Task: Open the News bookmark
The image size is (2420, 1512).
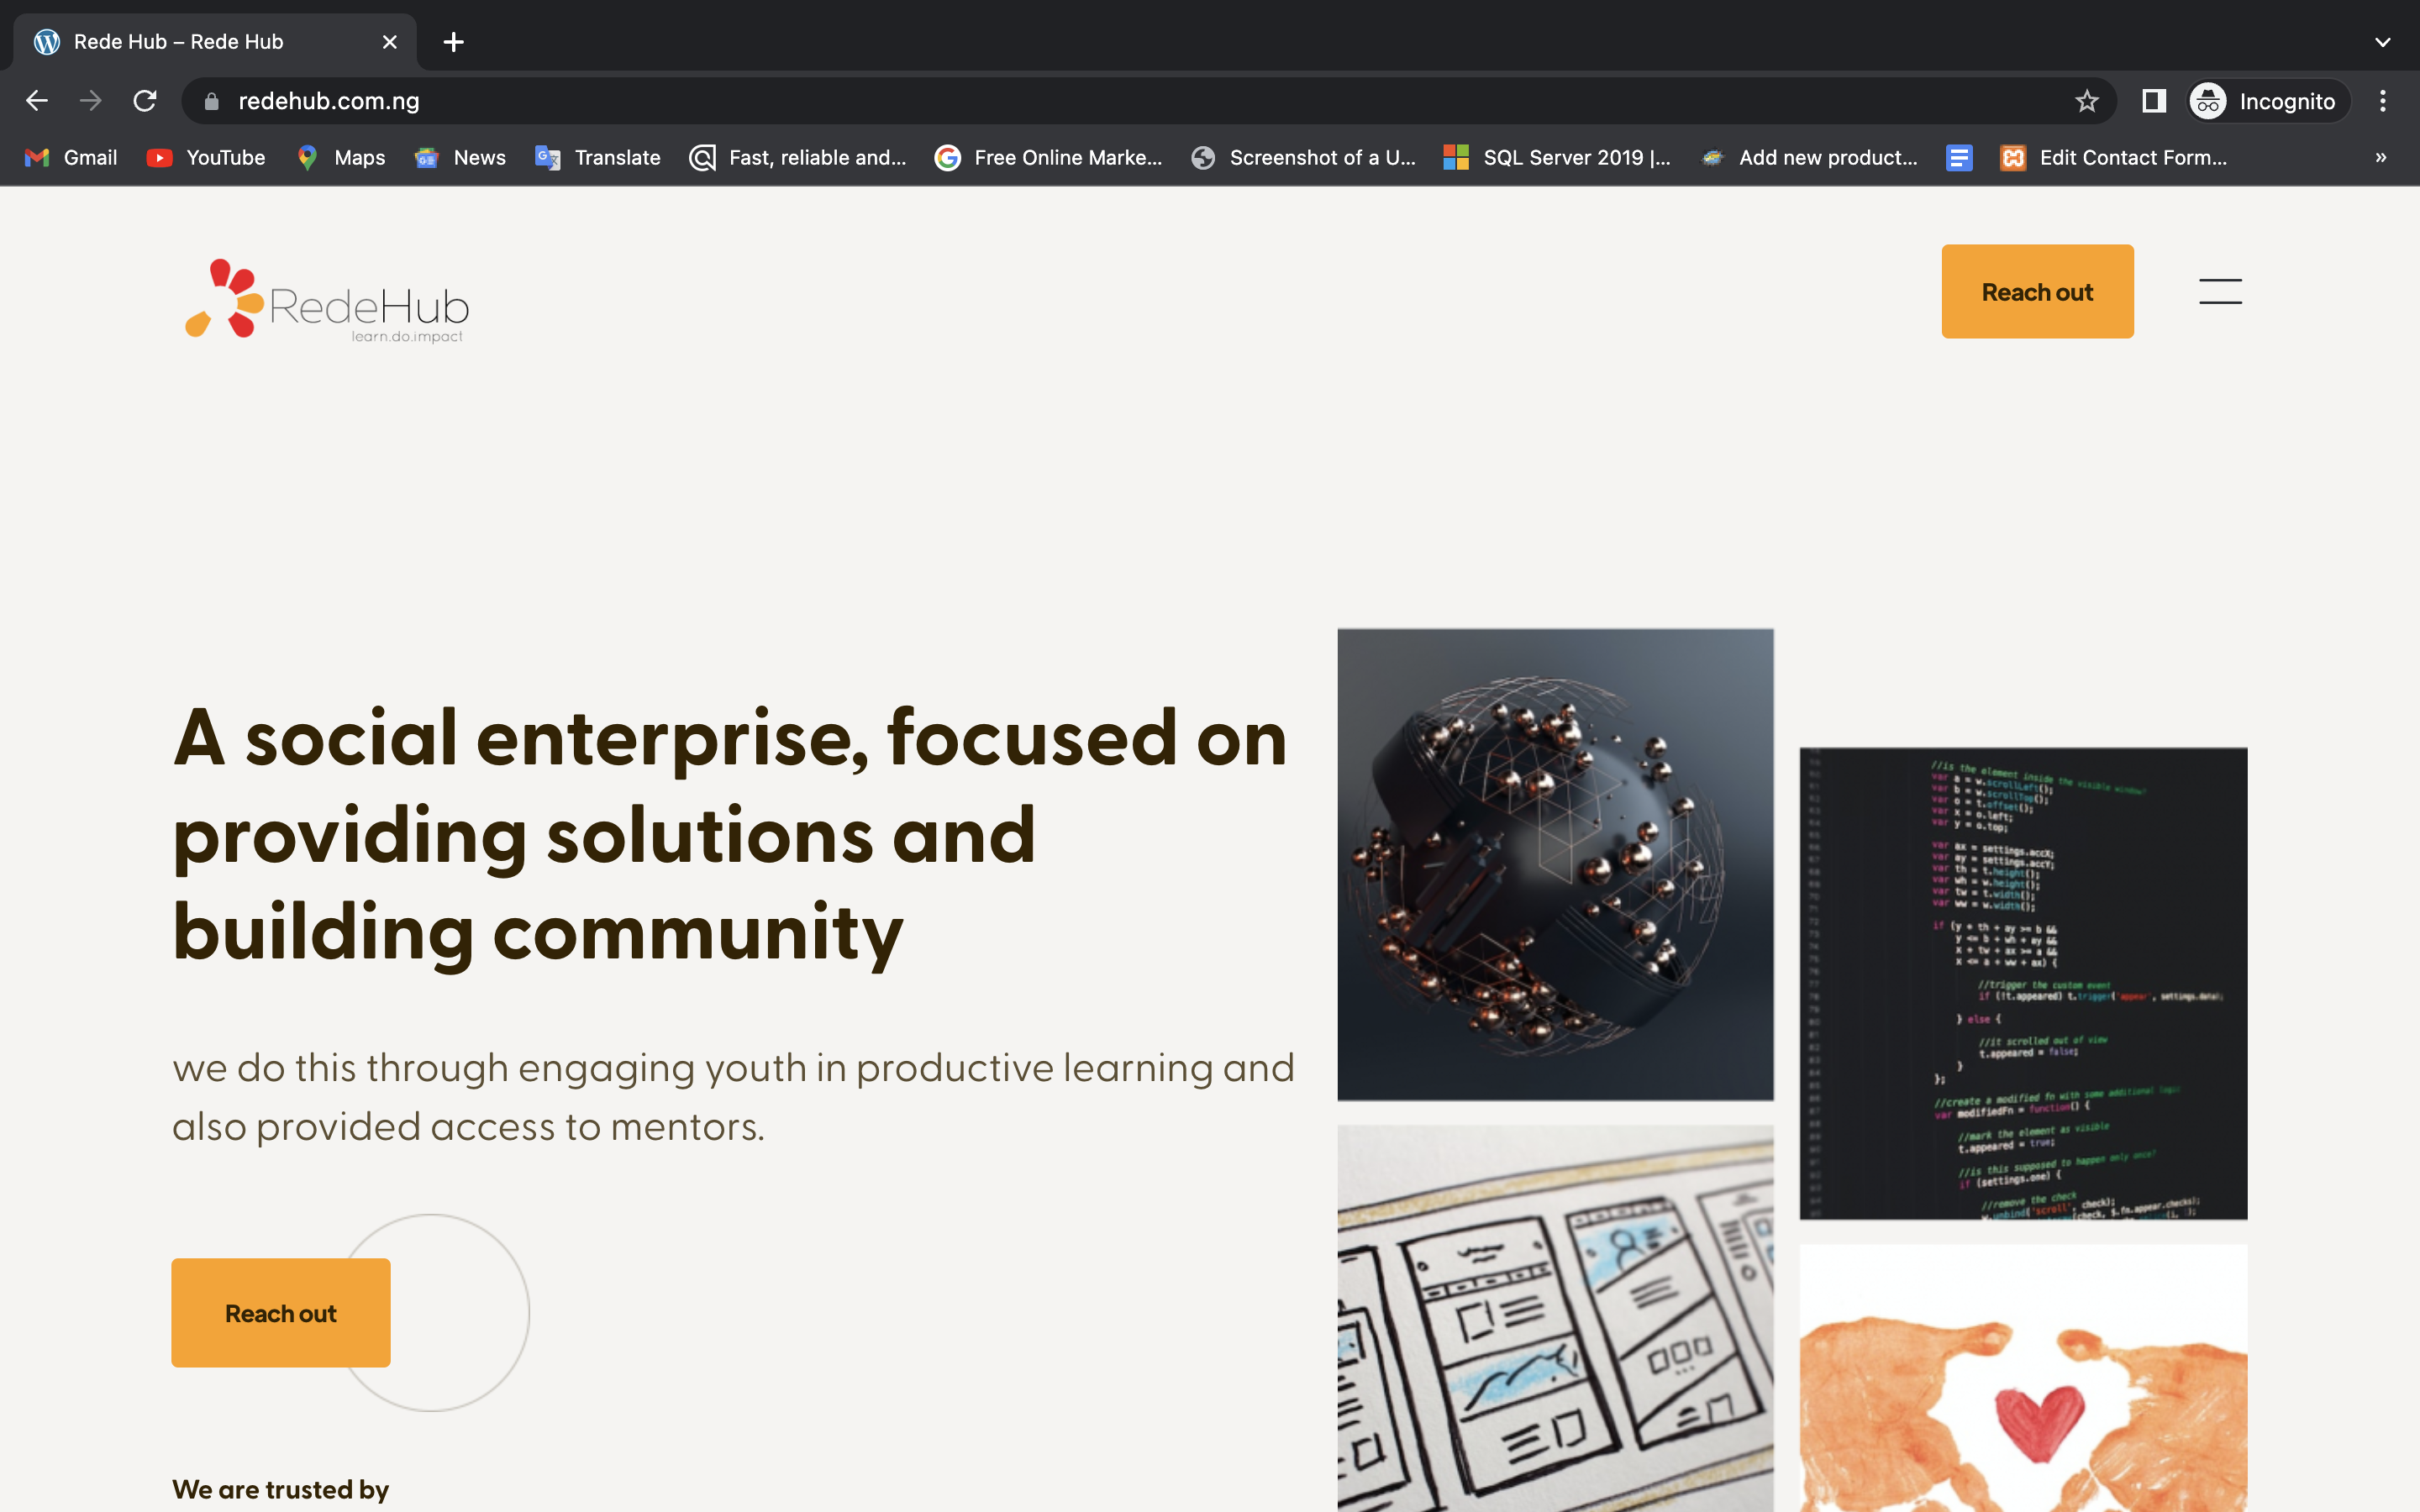Action: (460, 157)
